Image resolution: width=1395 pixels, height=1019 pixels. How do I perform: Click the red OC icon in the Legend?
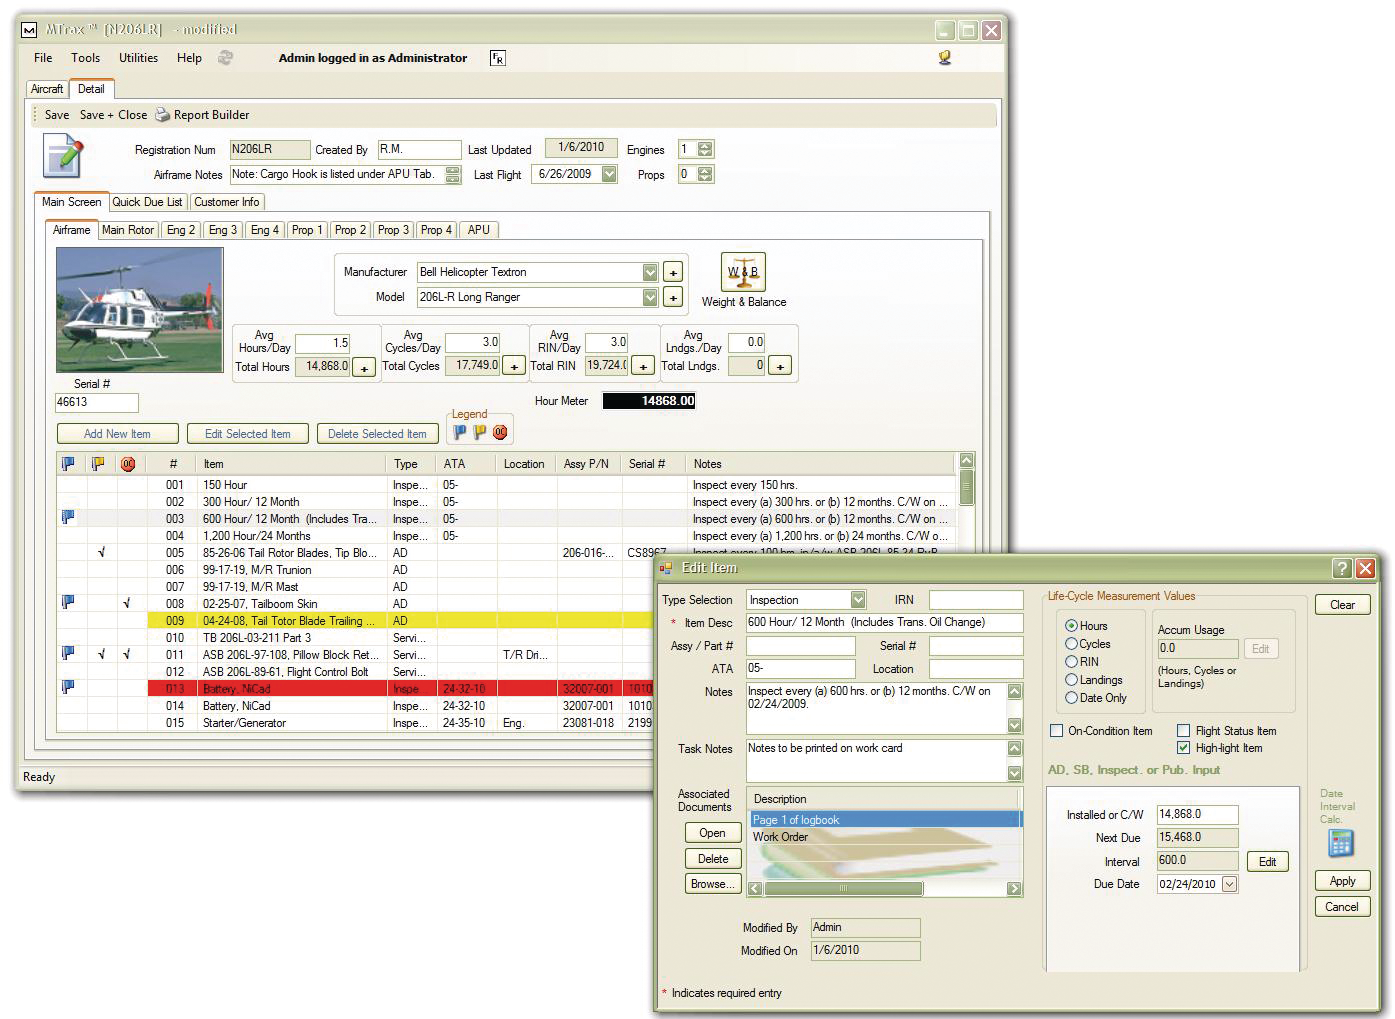coord(499,431)
